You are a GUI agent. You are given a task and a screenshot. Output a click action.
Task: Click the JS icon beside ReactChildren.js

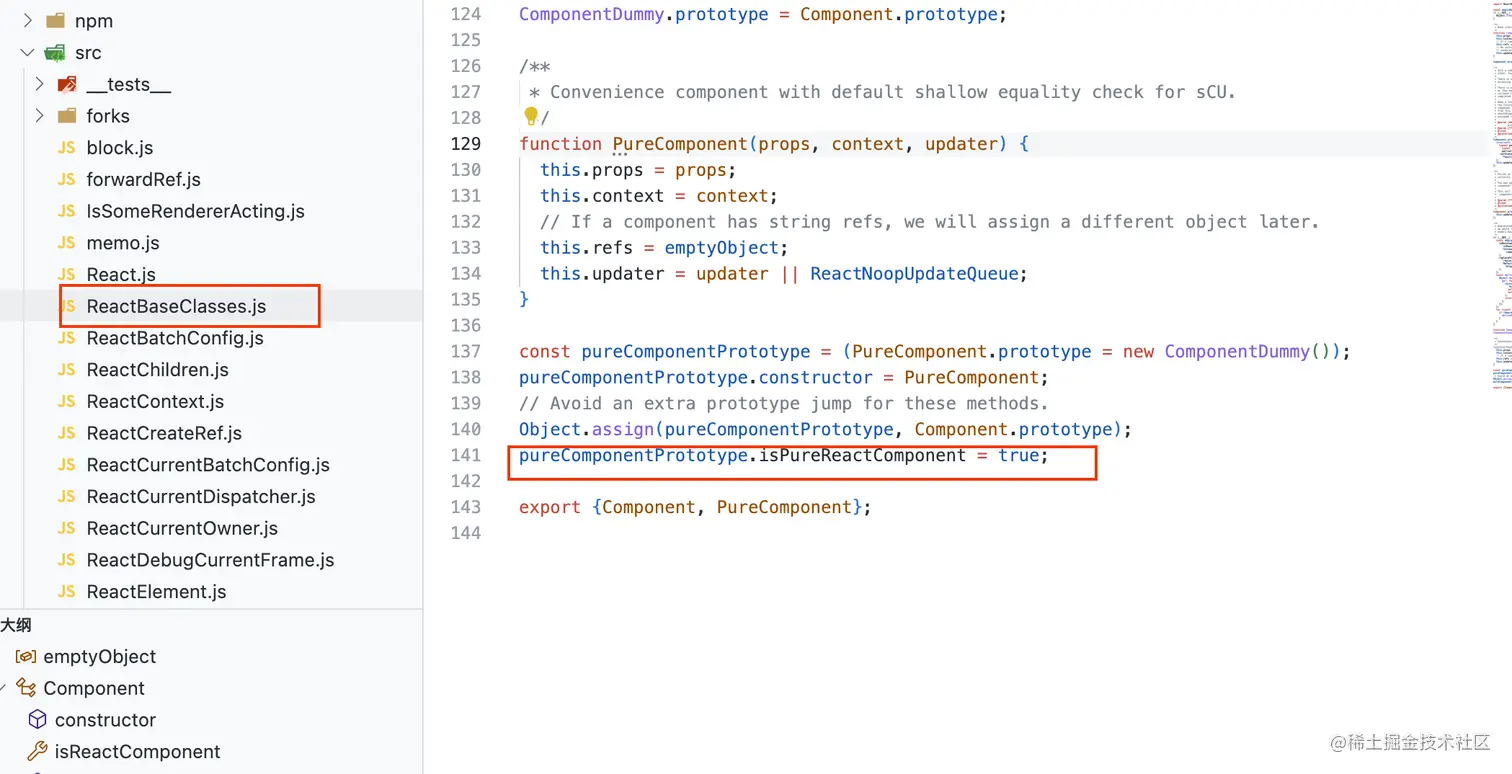pyautogui.click(x=67, y=370)
